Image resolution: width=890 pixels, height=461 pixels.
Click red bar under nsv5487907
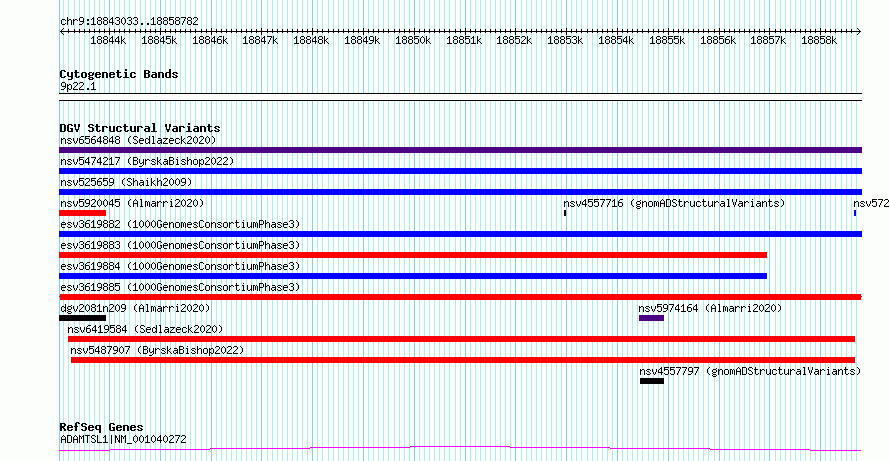463,360
